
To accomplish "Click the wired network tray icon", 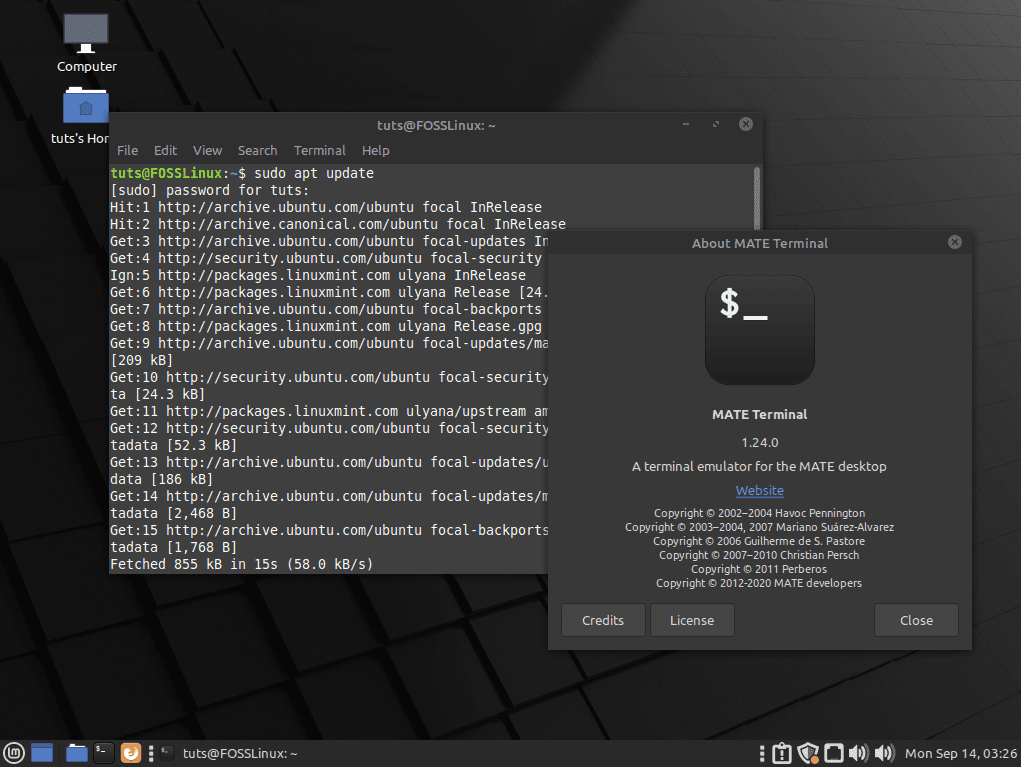I will click(834, 753).
